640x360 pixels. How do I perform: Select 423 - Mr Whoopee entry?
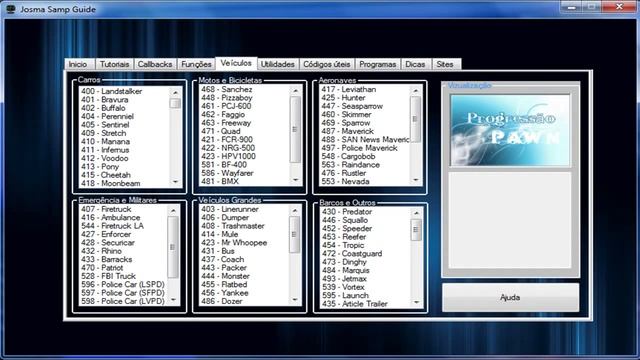tap(234, 242)
